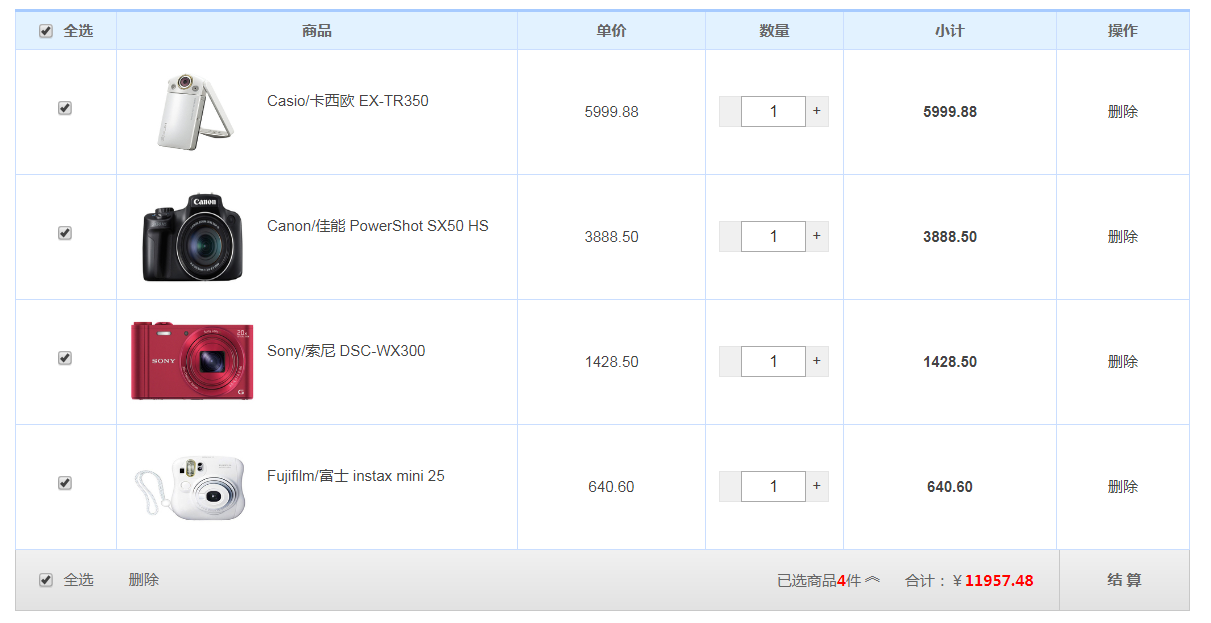Click the unit price 3888.50

point(611,237)
